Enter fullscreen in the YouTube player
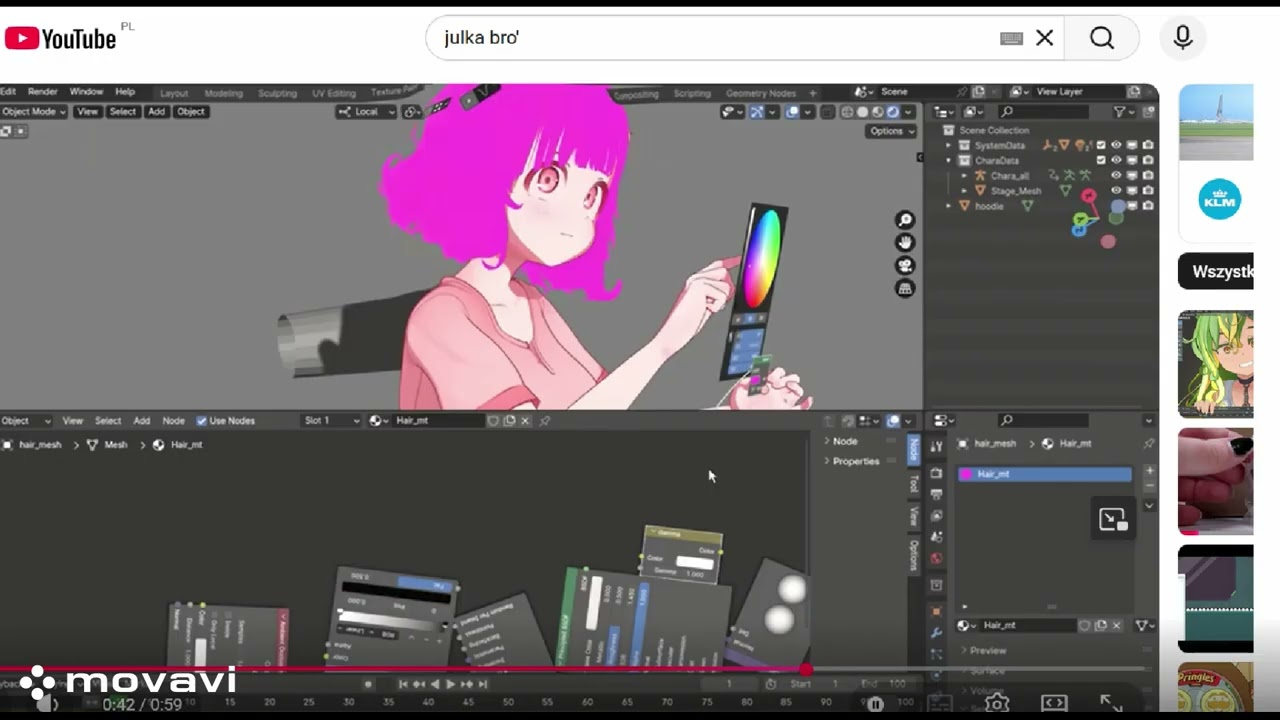Image resolution: width=1280 pixels, height=720 pixels. coord(1111,703)
